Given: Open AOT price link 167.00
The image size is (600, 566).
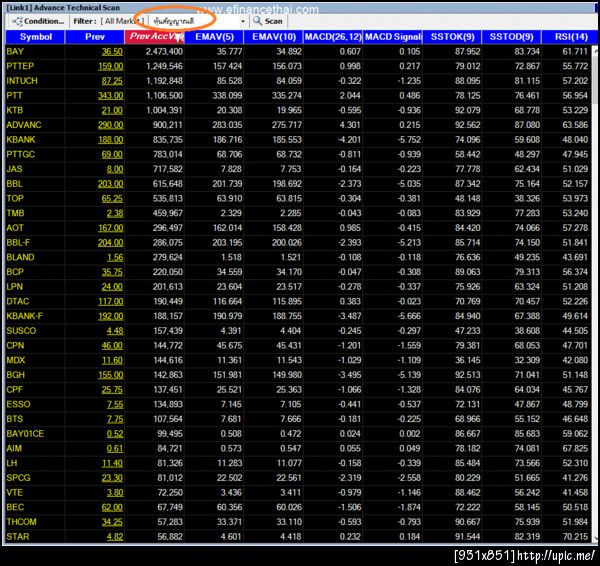Looking at the screenshot, I should [x=111, y=228].
